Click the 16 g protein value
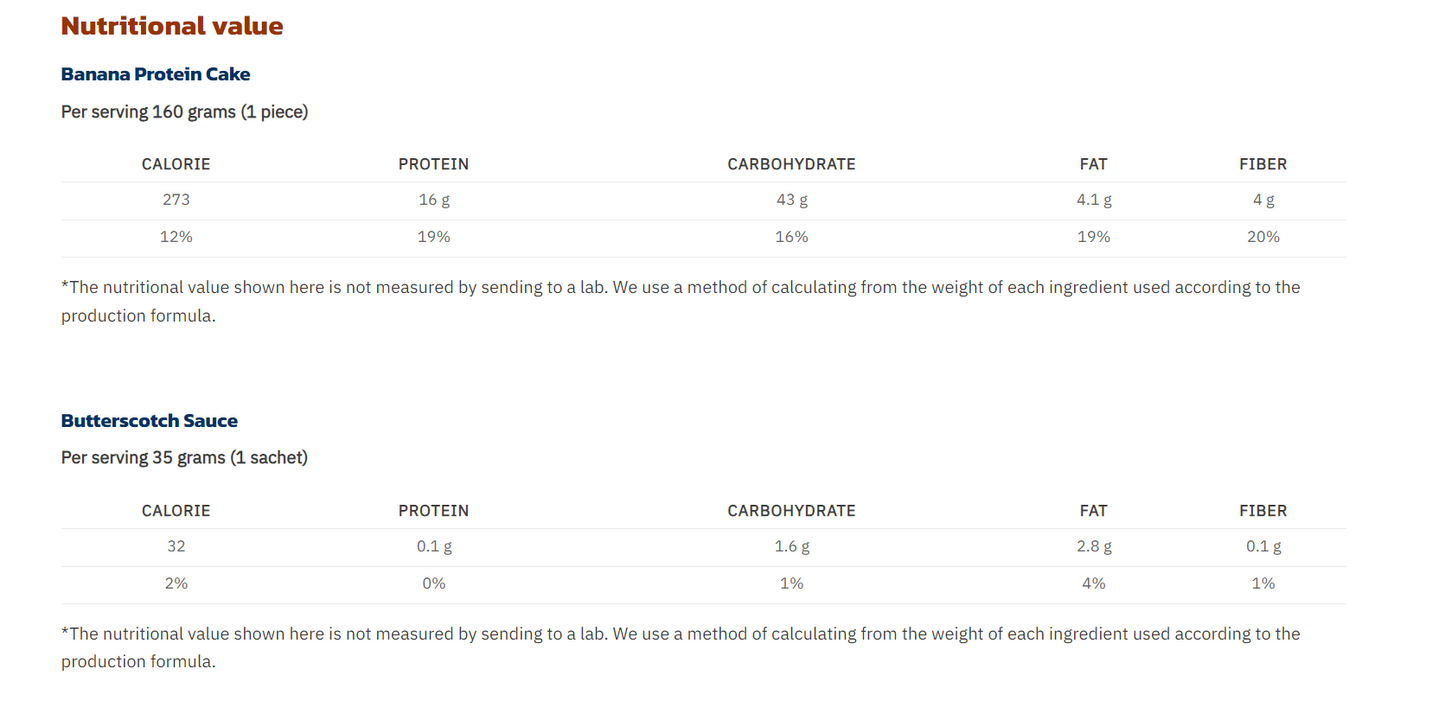Screen dimensions: 1445x720 pos(433,200)
